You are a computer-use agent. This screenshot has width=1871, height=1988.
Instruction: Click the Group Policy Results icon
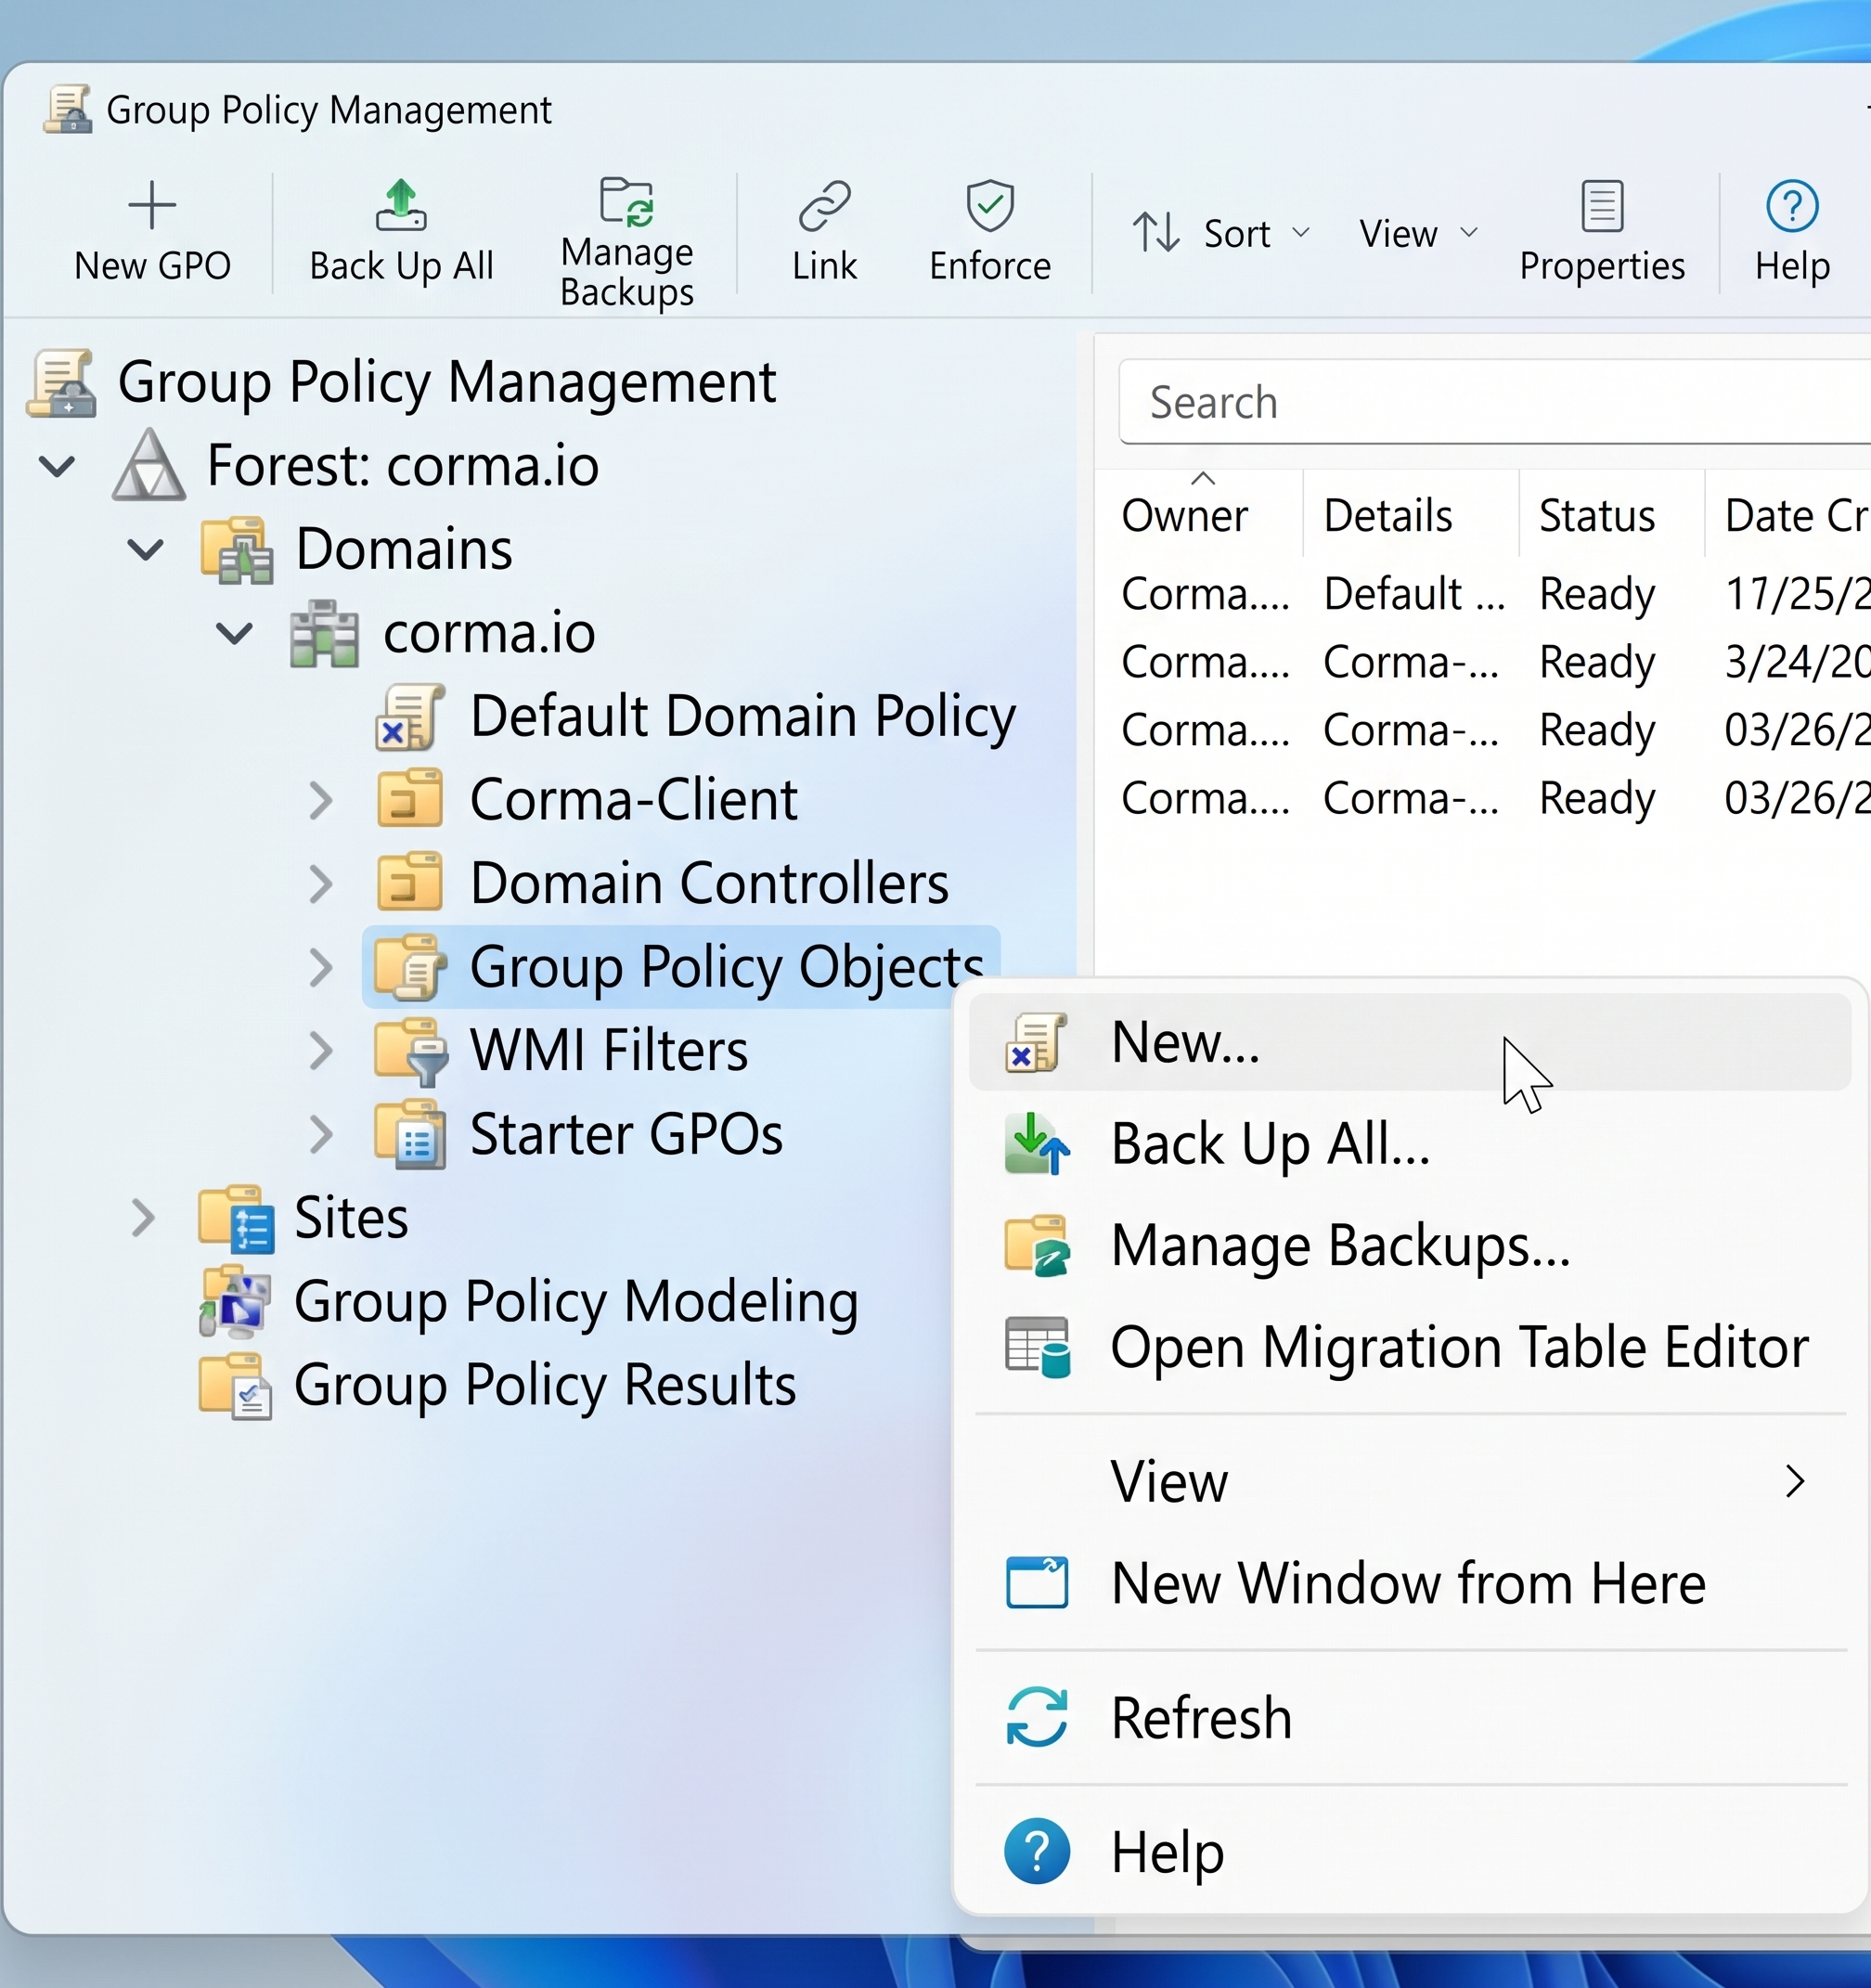coord(236,1386)
